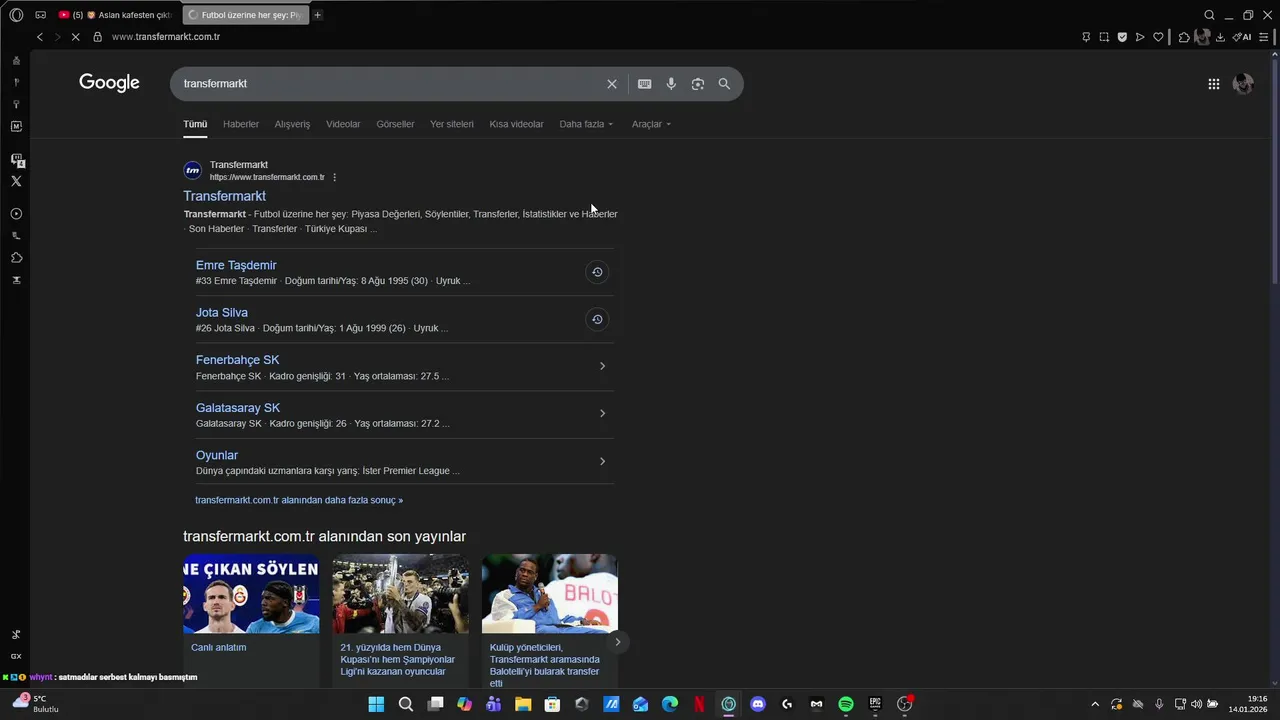Switch to Görseller tab
The image size is (1280, 720).
(395, 124)
